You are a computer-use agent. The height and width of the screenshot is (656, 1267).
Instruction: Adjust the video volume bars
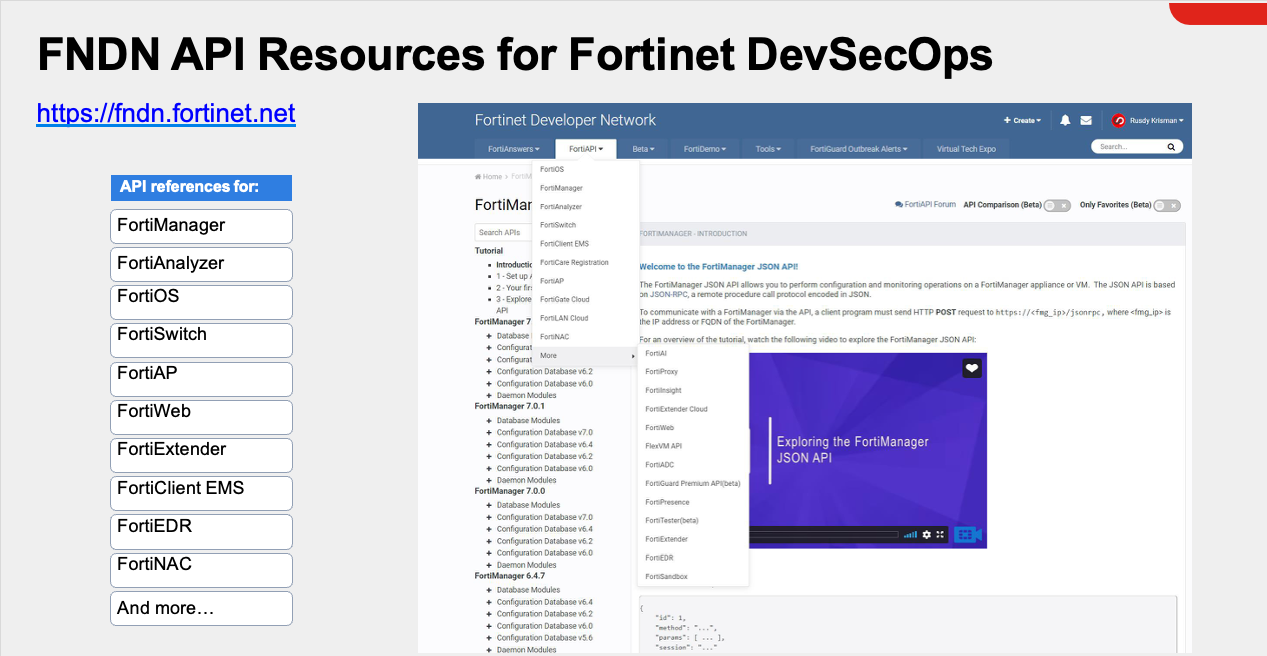click(x=910, y=535)
